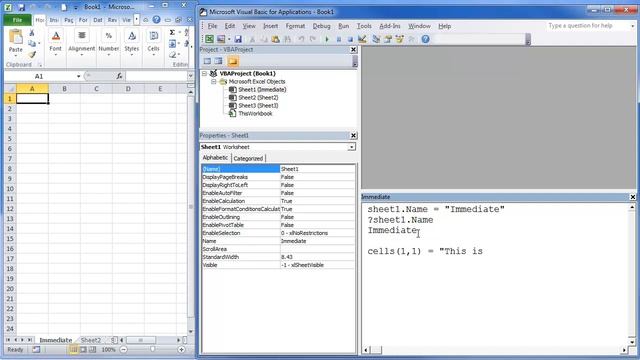This screenshot has width=640, height=360.
Task: Click the View Microsoft Excel toolbar icon
Action: pos(209,39)
